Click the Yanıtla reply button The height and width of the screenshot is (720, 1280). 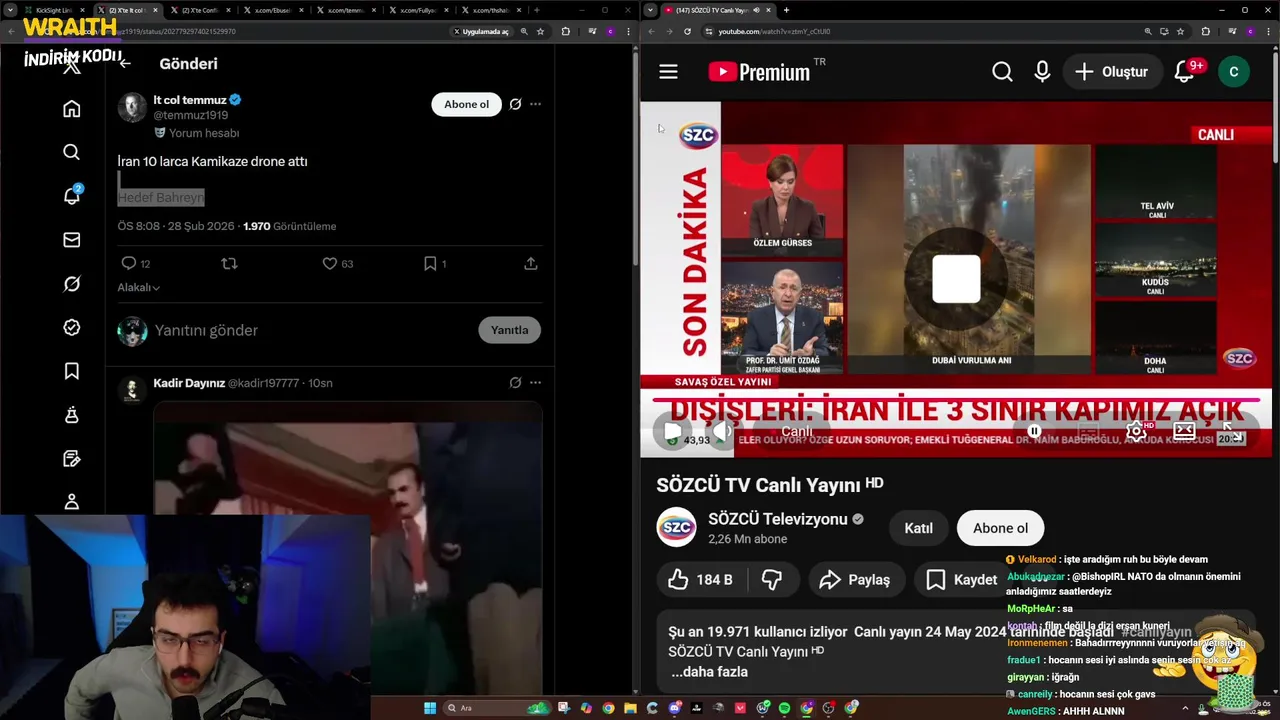tap(509, 330)
